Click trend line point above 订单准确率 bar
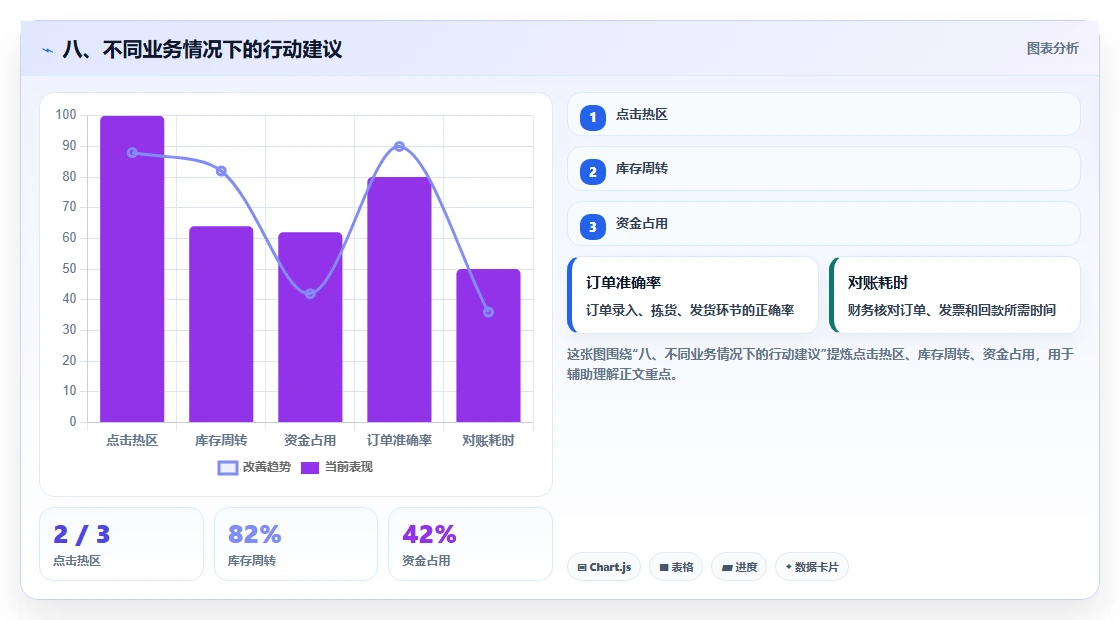Image resolution: width=1120 pixels, height=620 pixels. [399, 146]
